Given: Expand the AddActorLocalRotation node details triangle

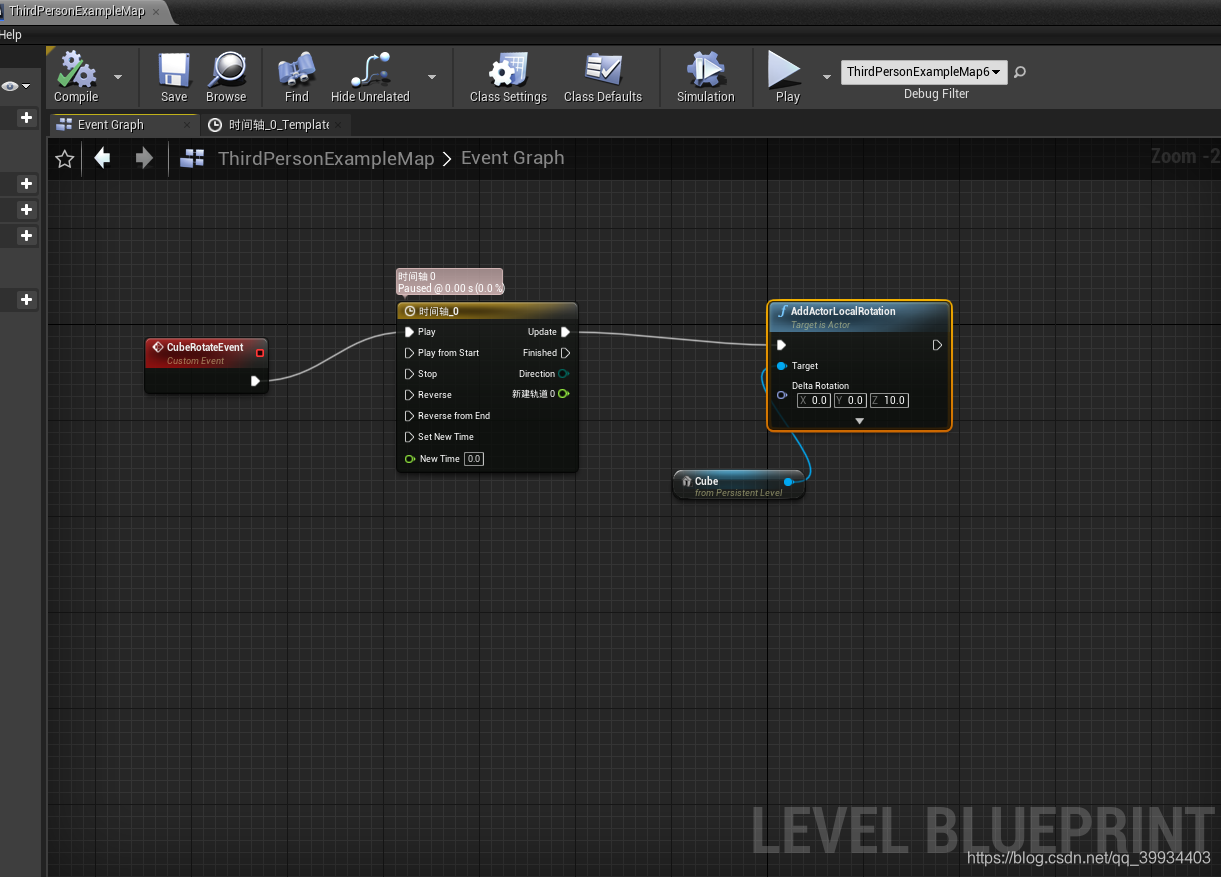Looking at the screenshot, I should tap(859, 421).
